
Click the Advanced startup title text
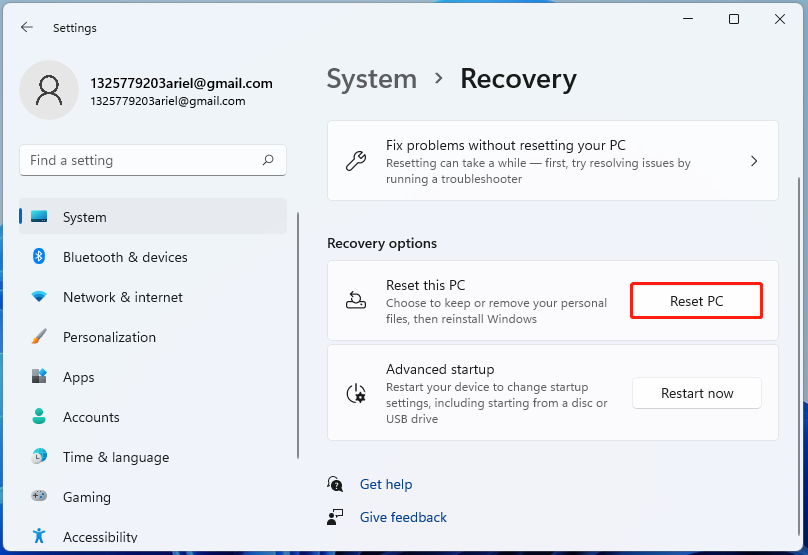[440, 369]
